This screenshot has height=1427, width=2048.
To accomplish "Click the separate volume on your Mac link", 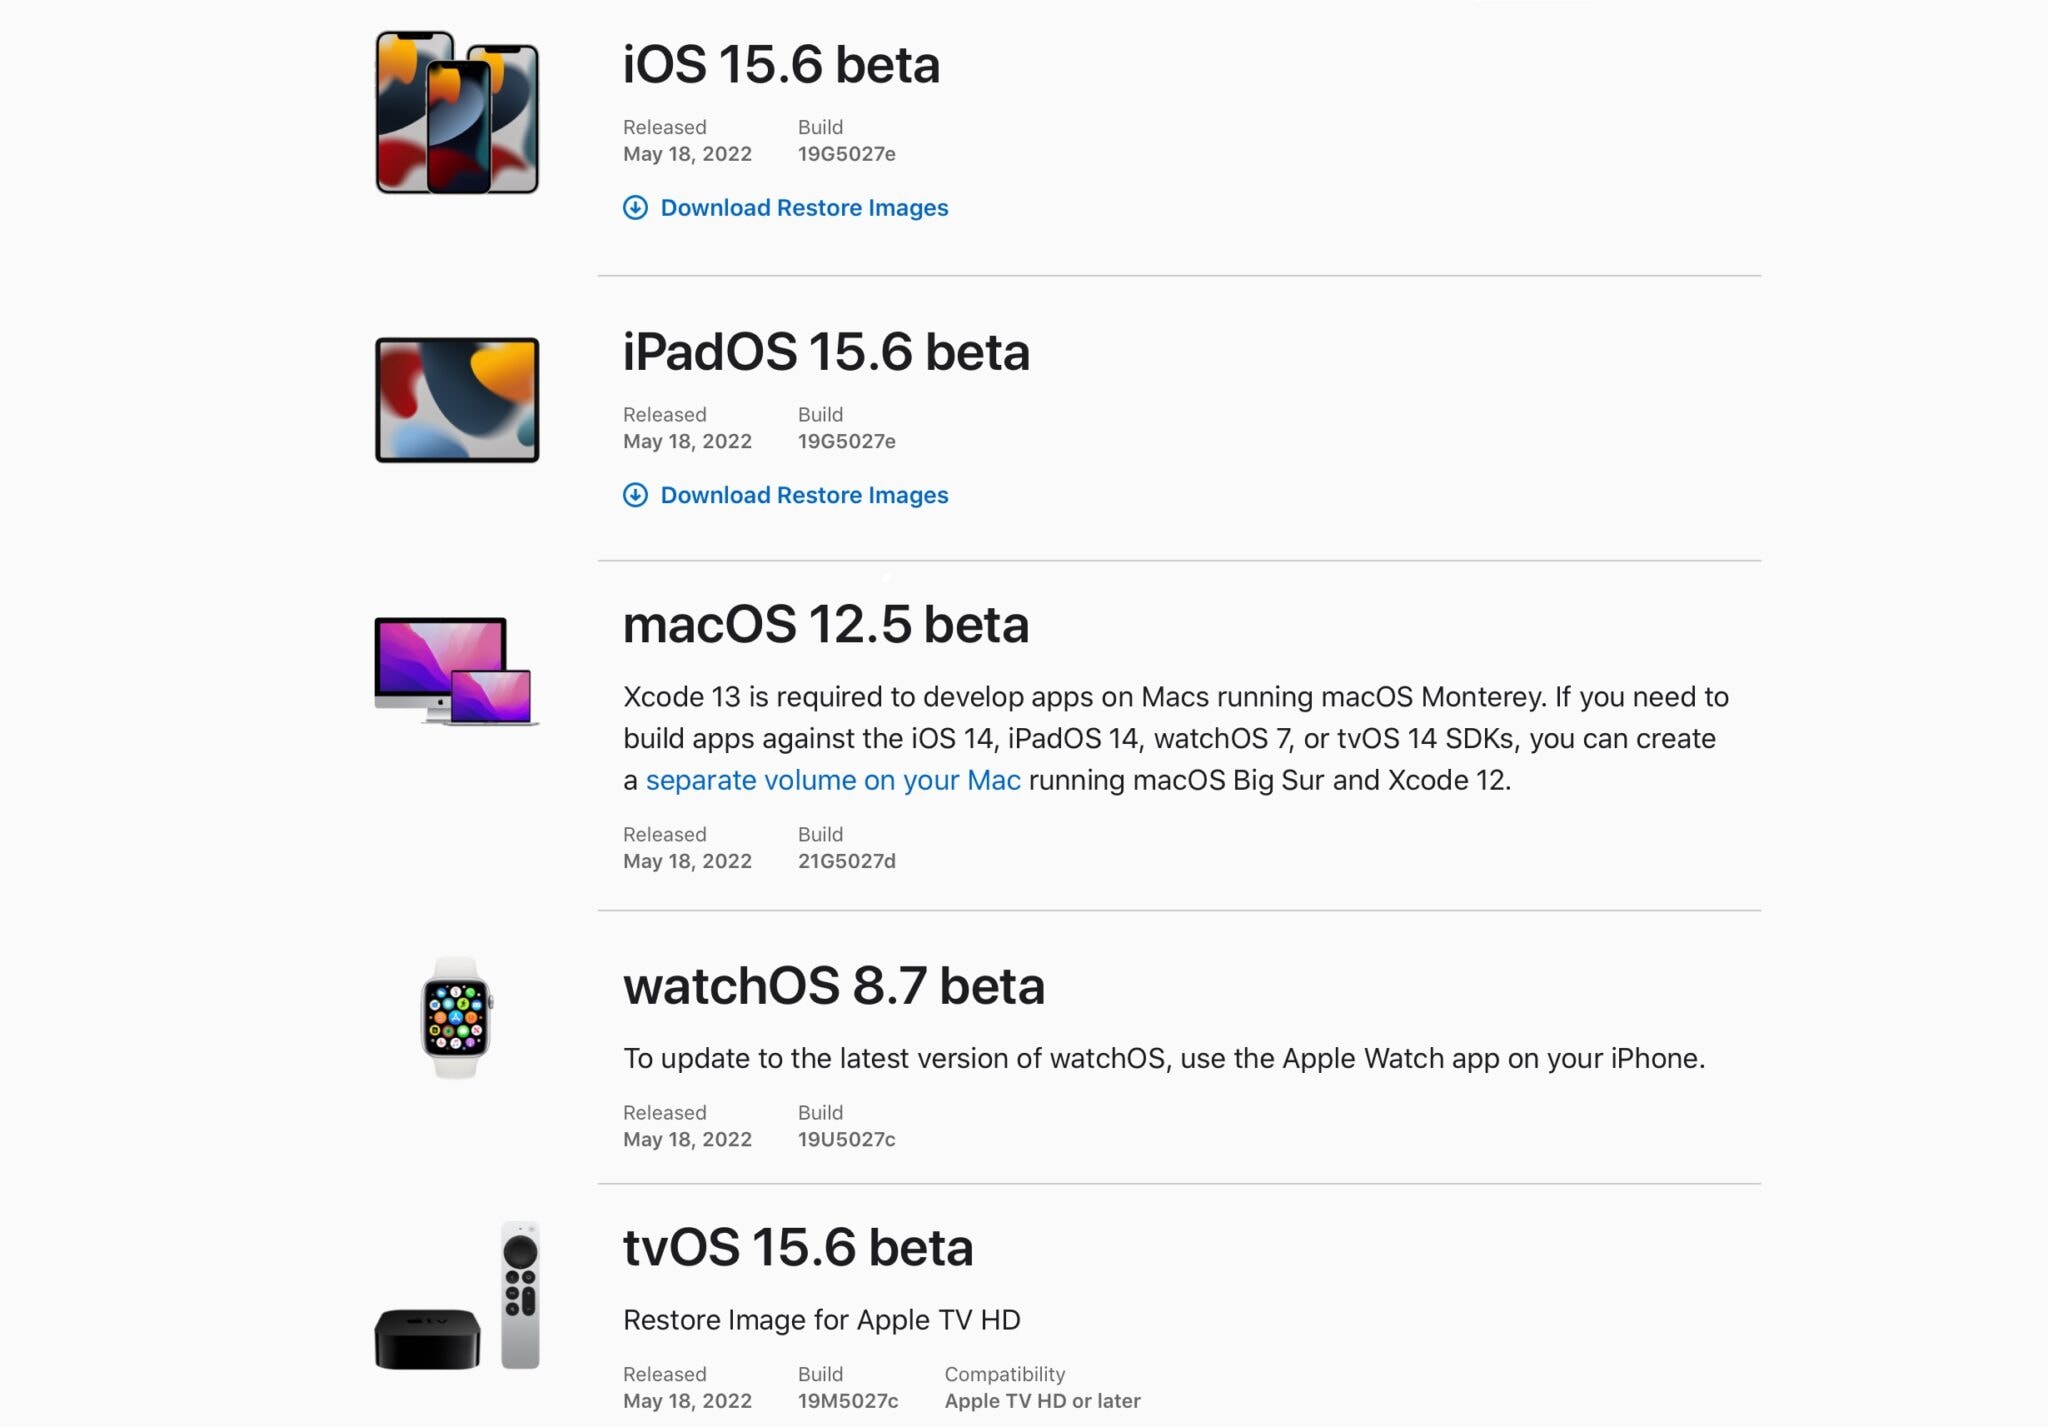I will pyautogui.click(x=833, y=780).
